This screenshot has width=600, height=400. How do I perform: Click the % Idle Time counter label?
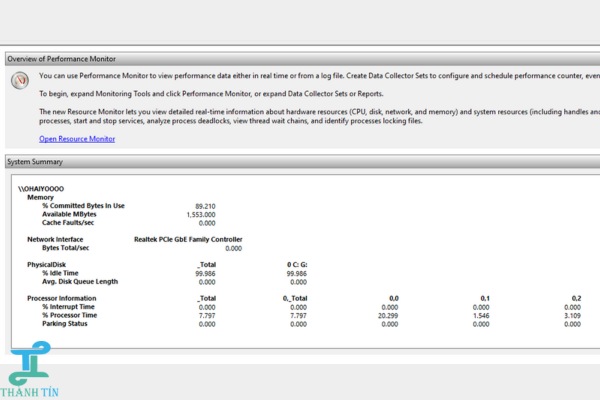click(64, 273)
